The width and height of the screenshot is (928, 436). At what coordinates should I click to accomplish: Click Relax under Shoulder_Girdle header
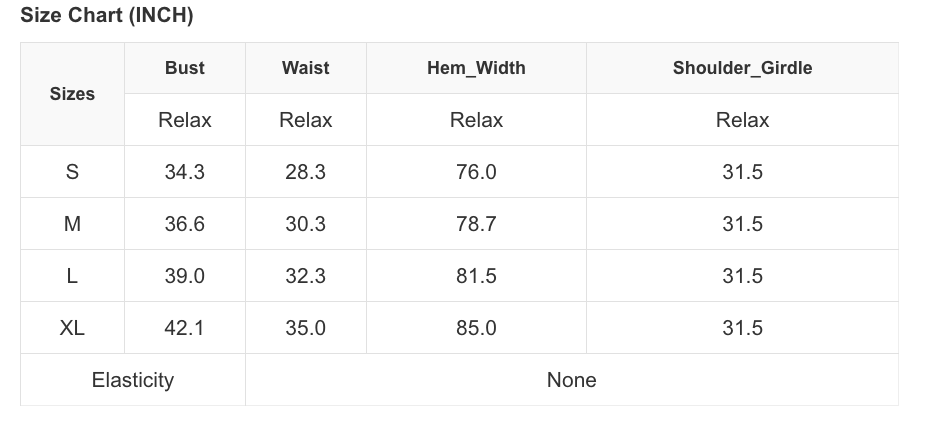point(742,120)
